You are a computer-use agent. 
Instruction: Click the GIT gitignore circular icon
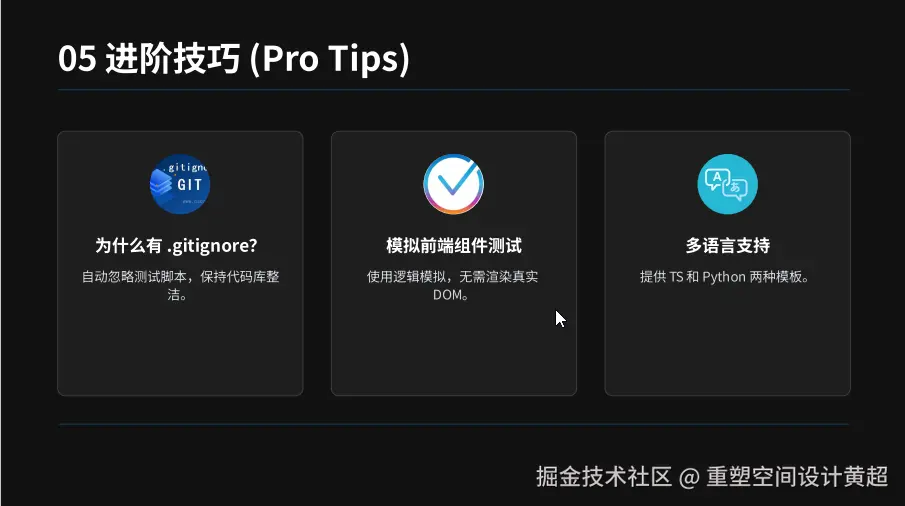(180, 184)
